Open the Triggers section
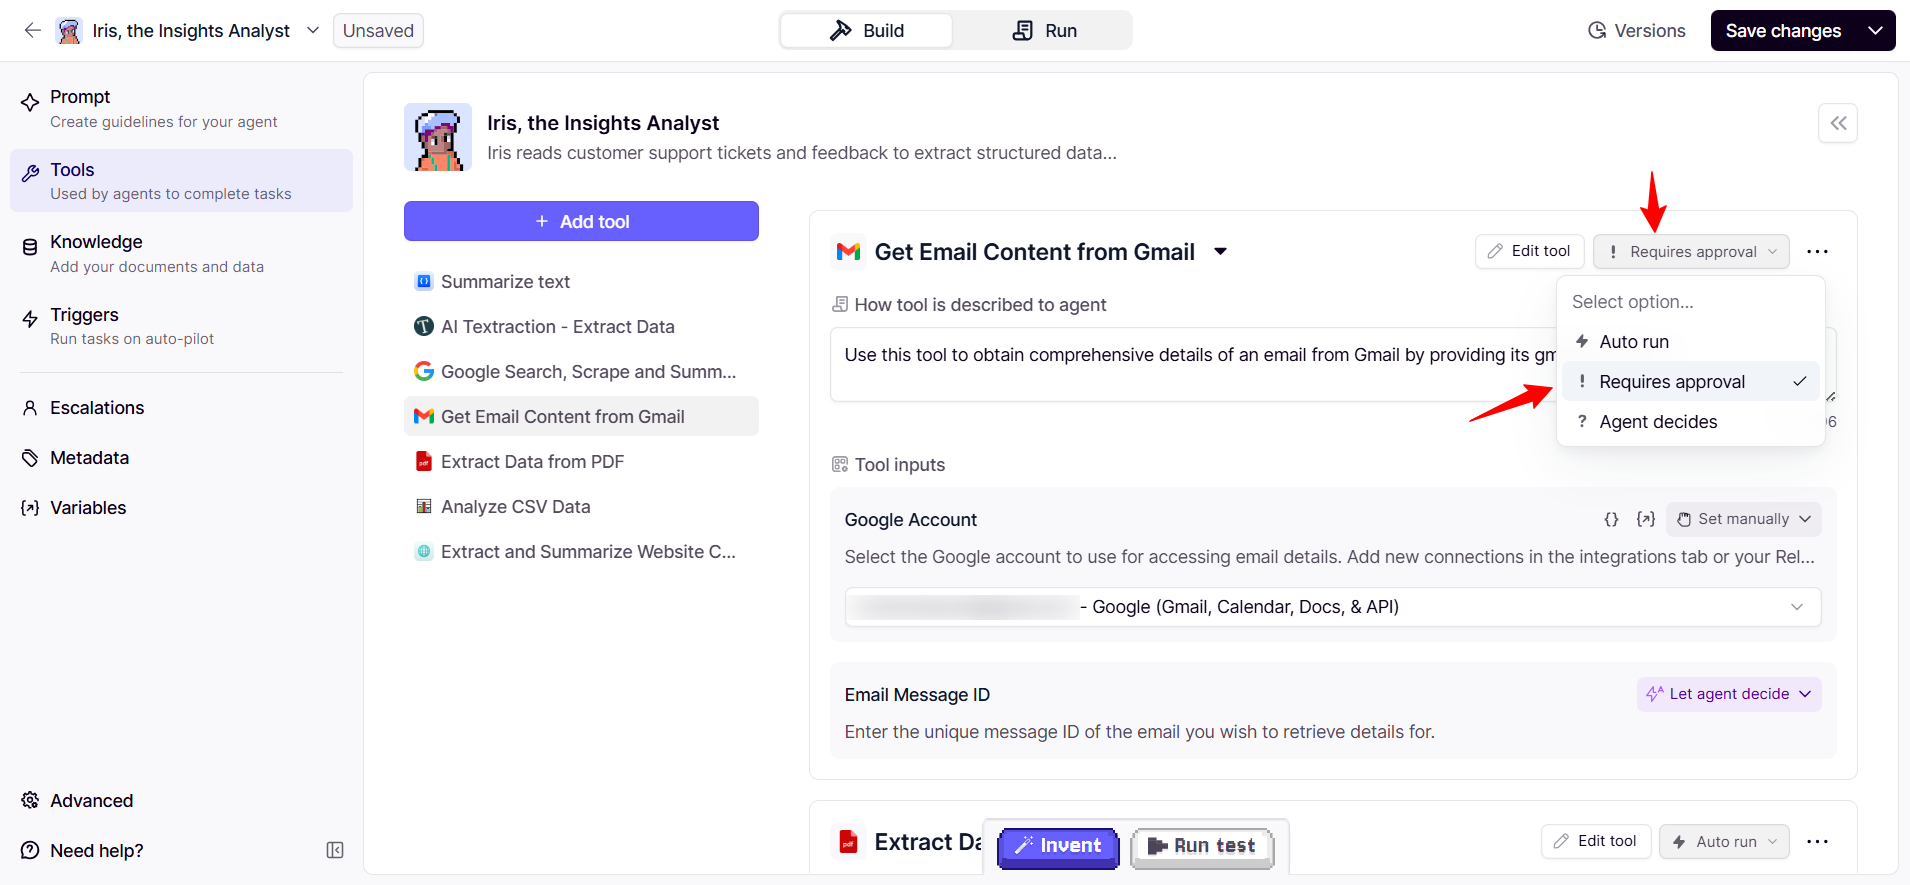This screenshot has height=885, width=1910. [181, 326]
